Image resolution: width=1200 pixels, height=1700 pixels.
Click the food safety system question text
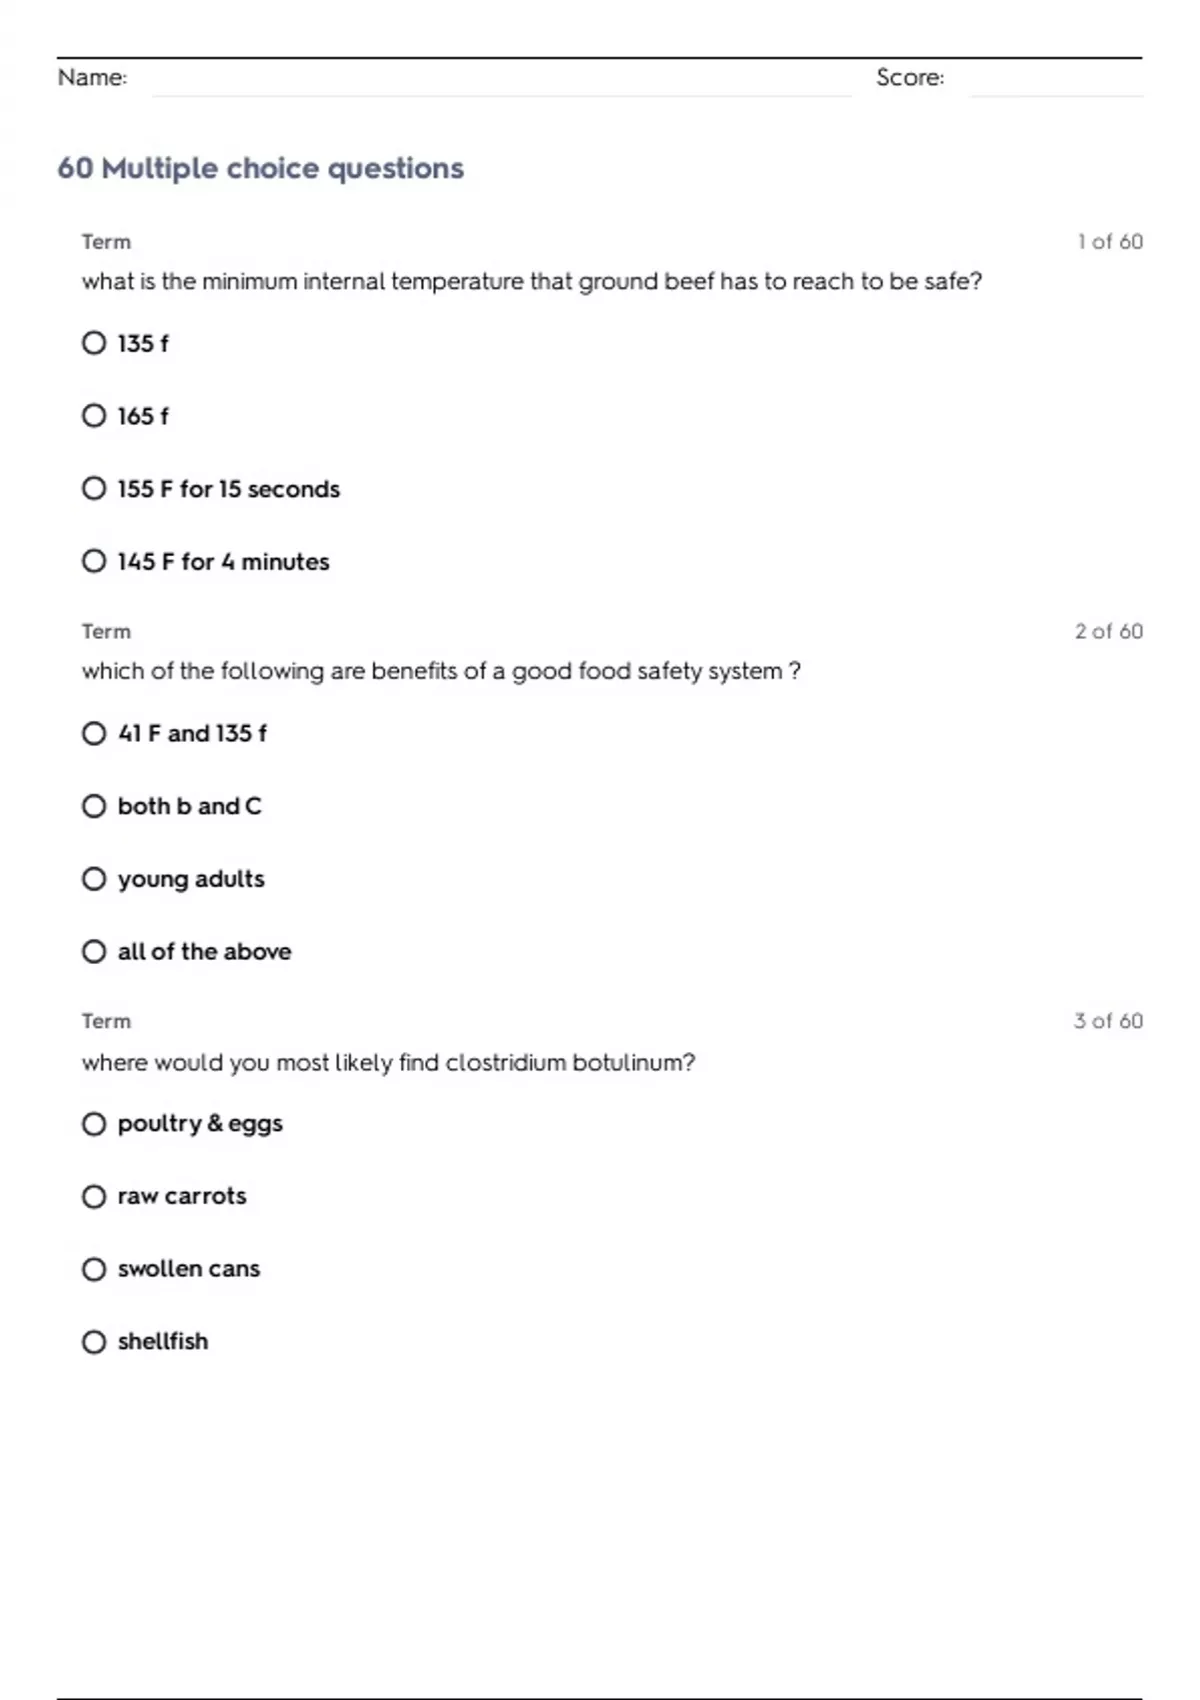pyautogui.click(x=441, y=671)
